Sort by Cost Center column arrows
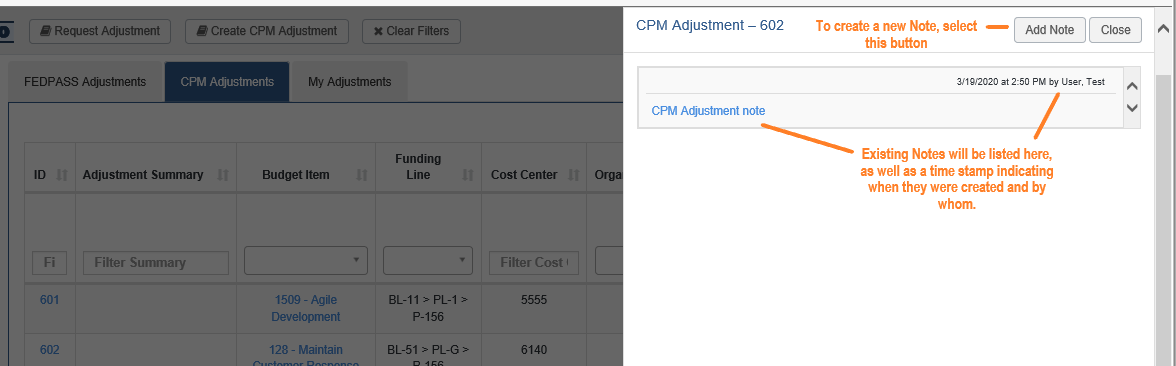The width and height of the screenshot is (1176, 366). pos(574,175)
